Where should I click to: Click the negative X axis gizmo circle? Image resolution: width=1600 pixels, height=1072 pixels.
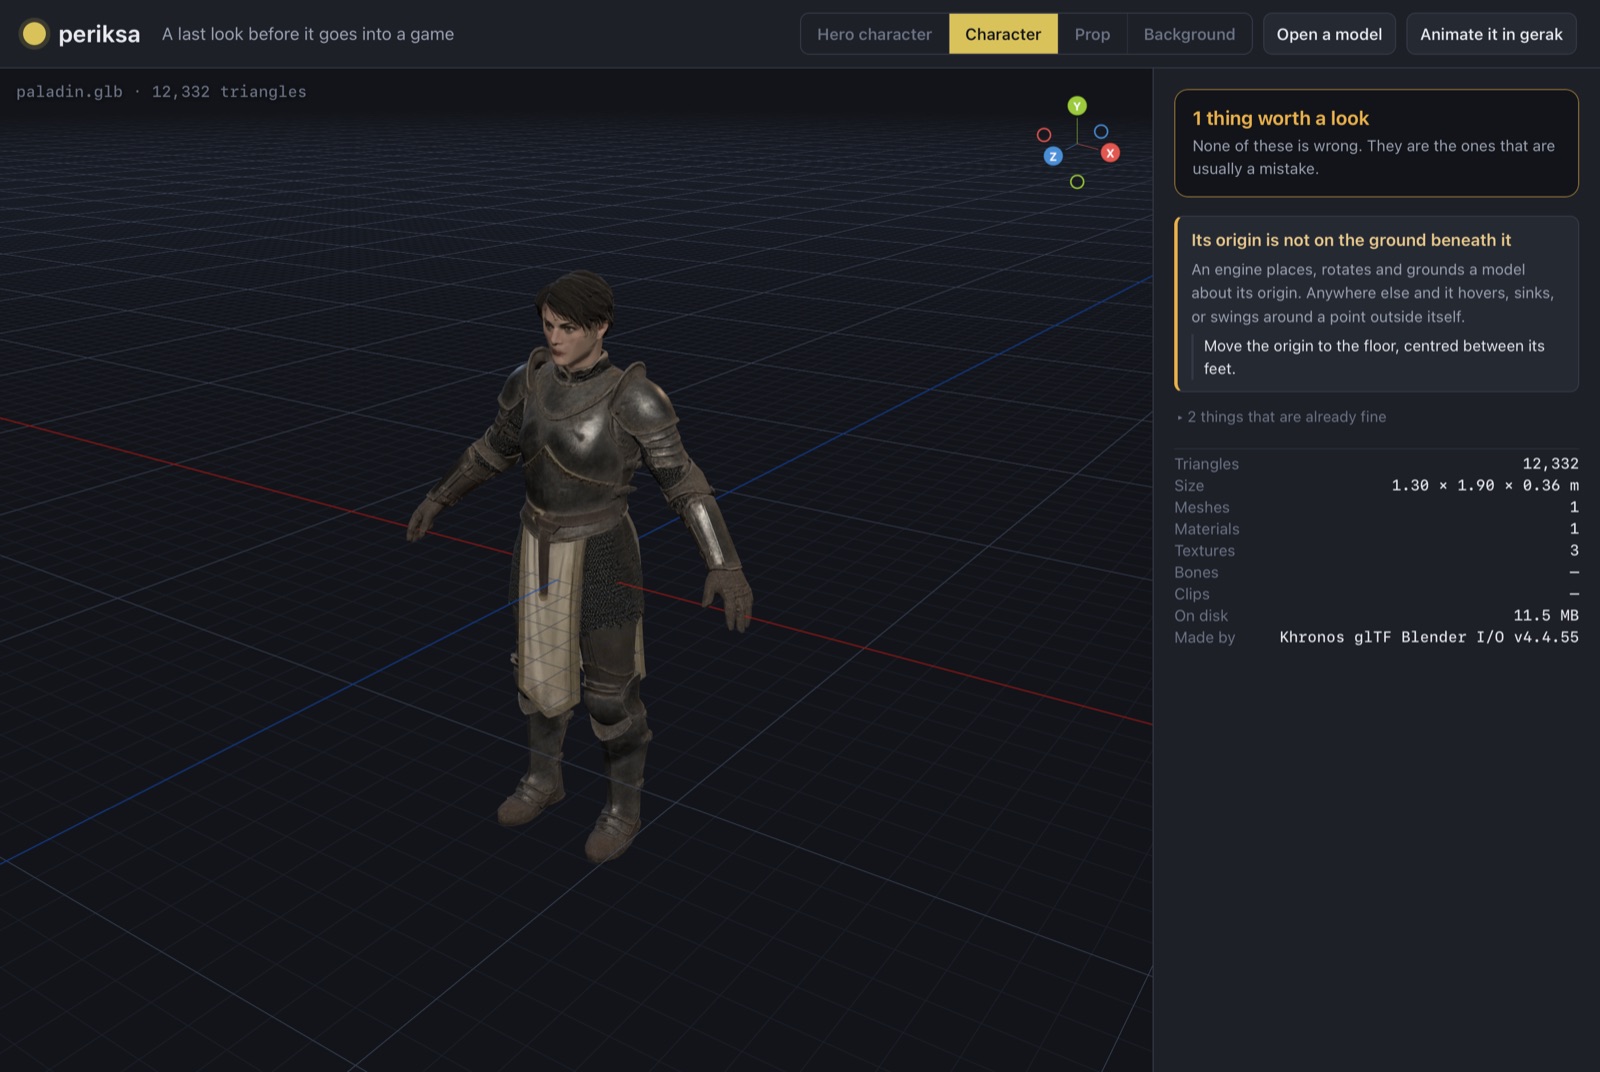tap(1044, 135)
